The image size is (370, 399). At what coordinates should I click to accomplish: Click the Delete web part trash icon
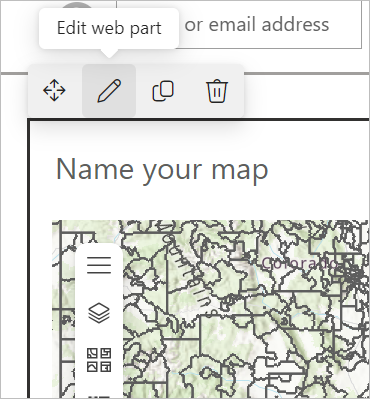pyautogui.click(x=217, y=91)
